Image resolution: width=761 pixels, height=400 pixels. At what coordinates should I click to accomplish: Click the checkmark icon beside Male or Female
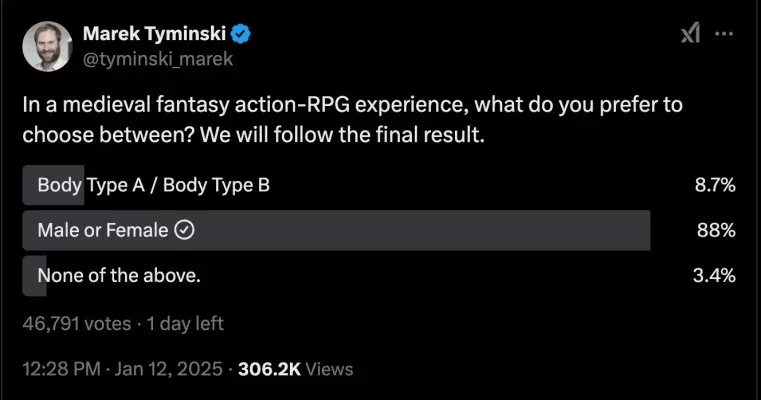tap(184, 230)
